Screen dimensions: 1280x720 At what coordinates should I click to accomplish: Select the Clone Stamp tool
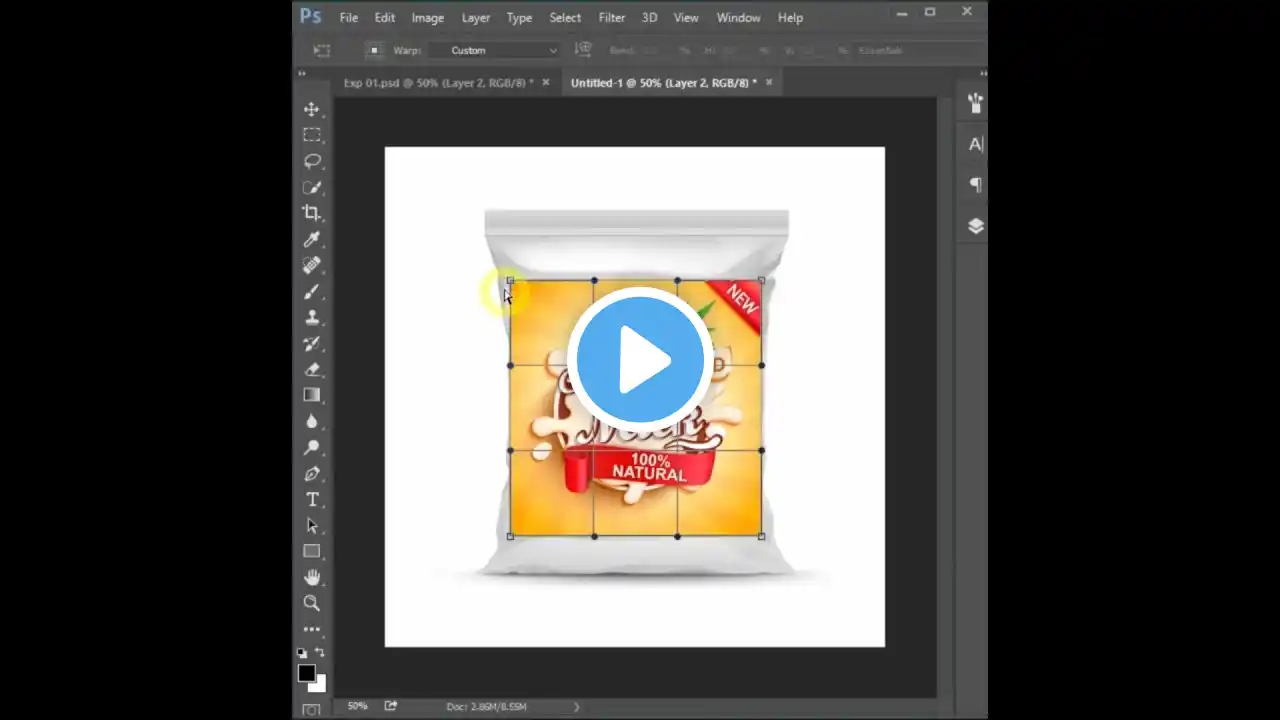pyautogui.click(x=312, y=317)
